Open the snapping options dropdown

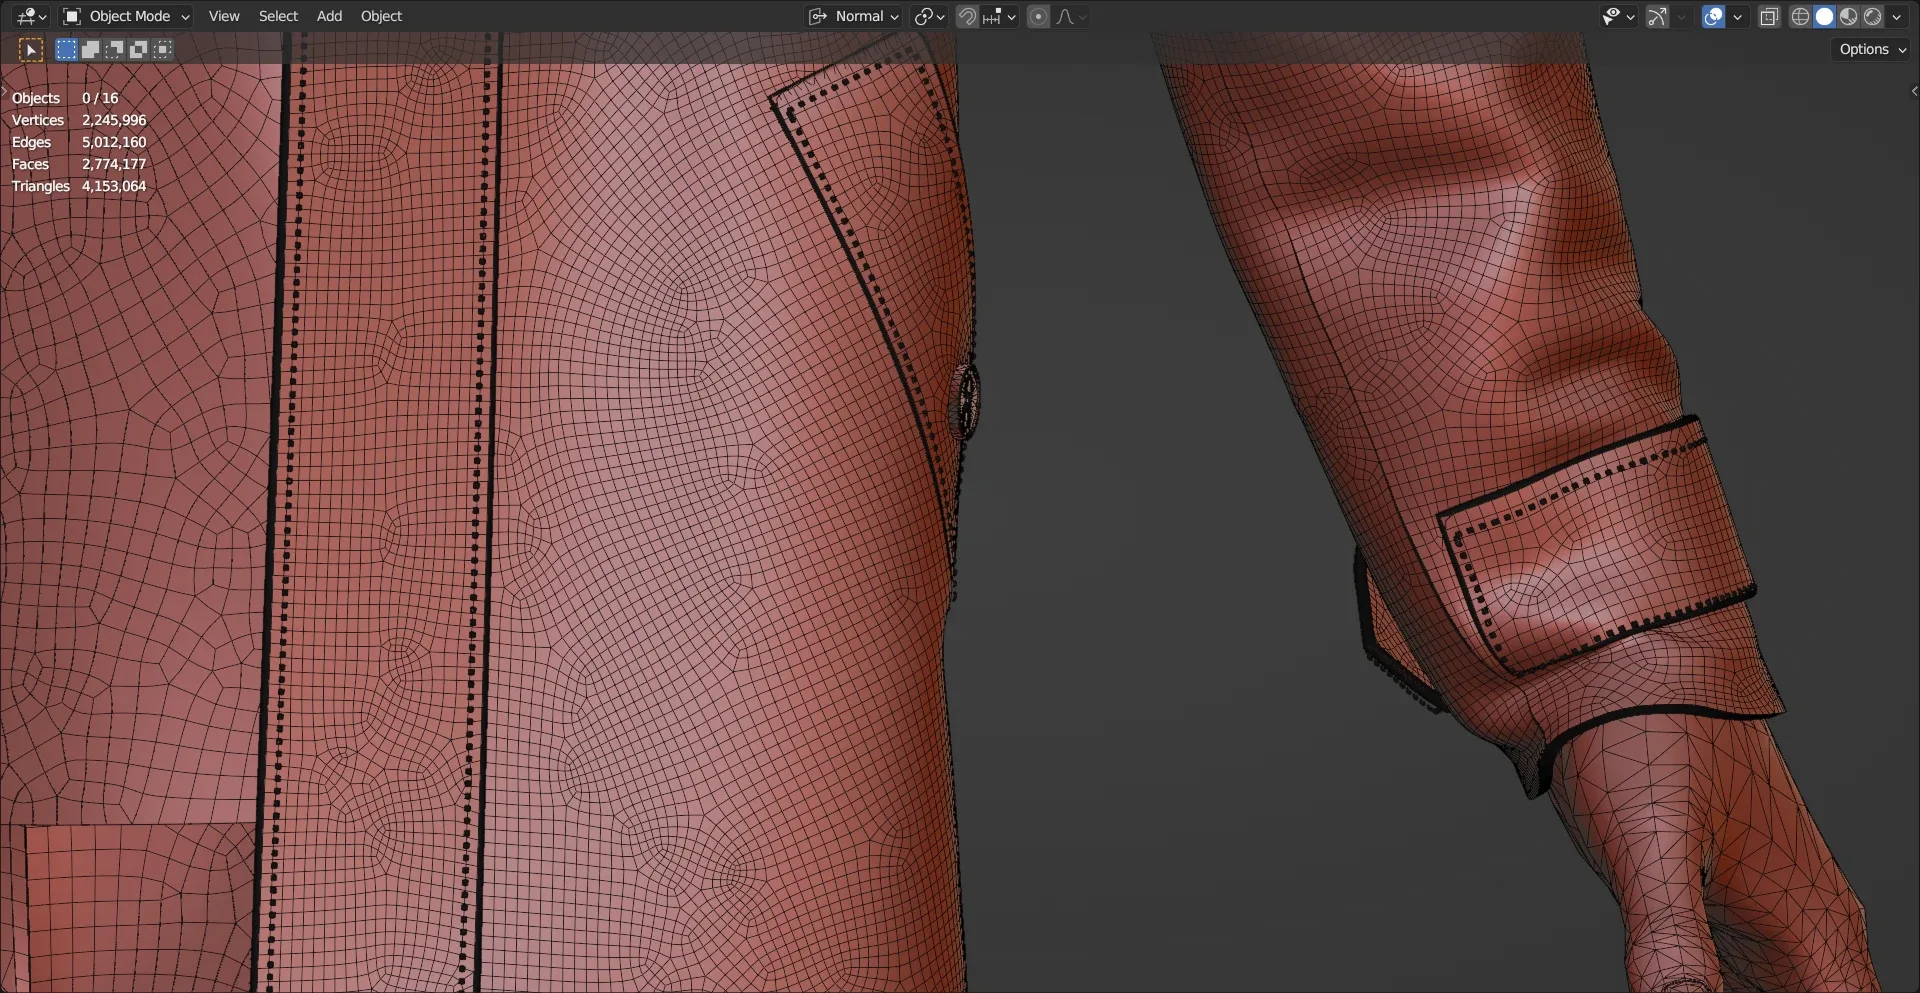999,16
